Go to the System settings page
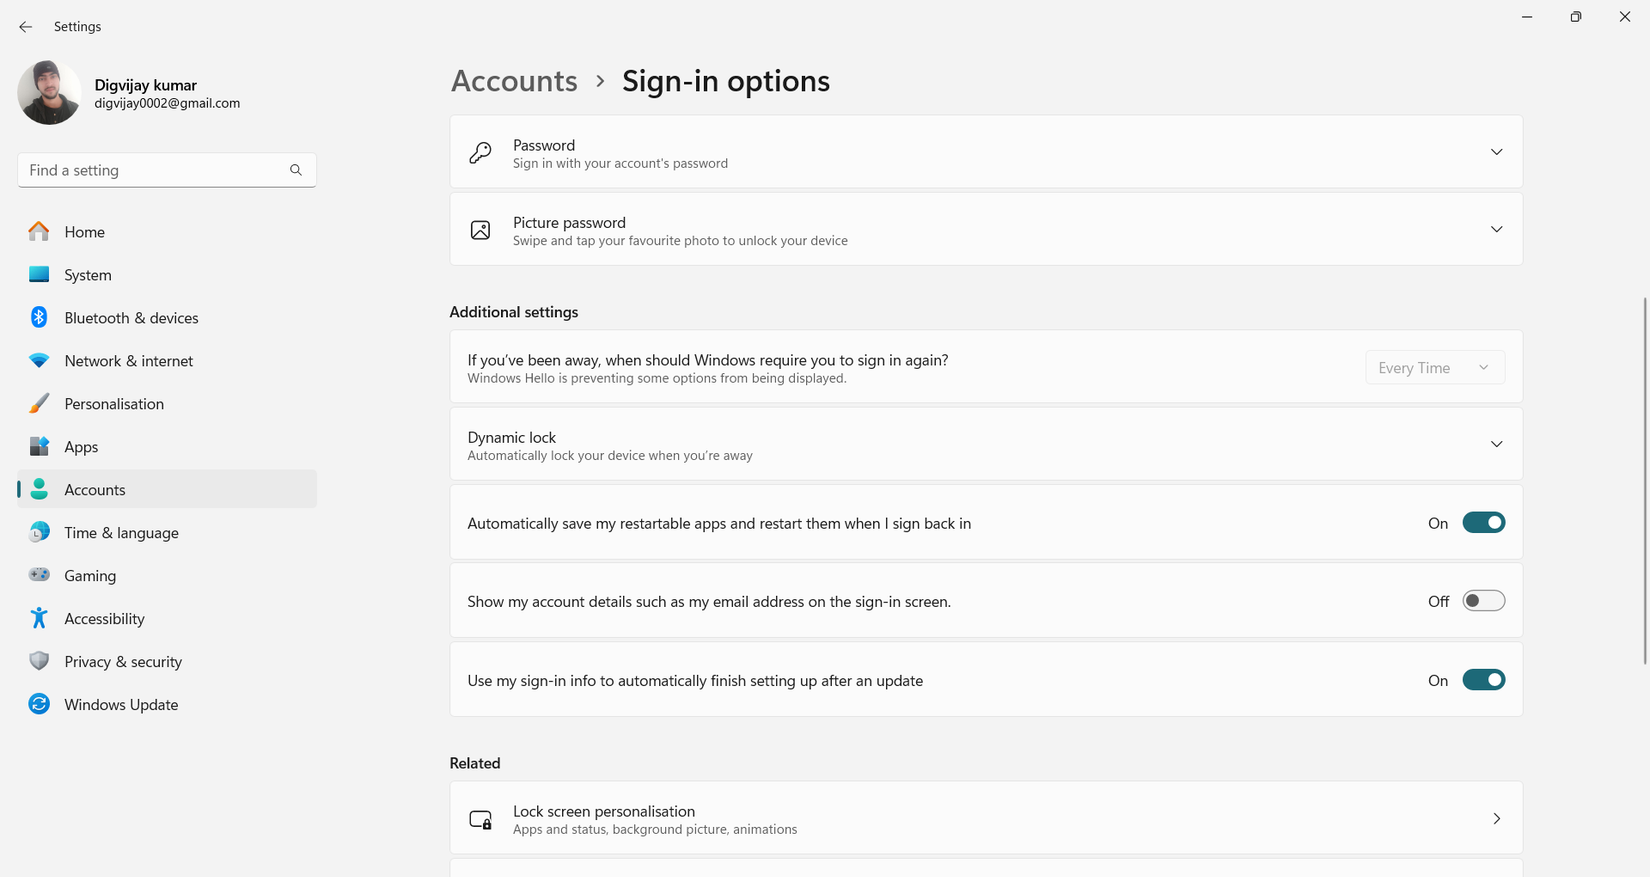Screen dimensions: 1650x877 pyautogui.click(x=88, y=275)
